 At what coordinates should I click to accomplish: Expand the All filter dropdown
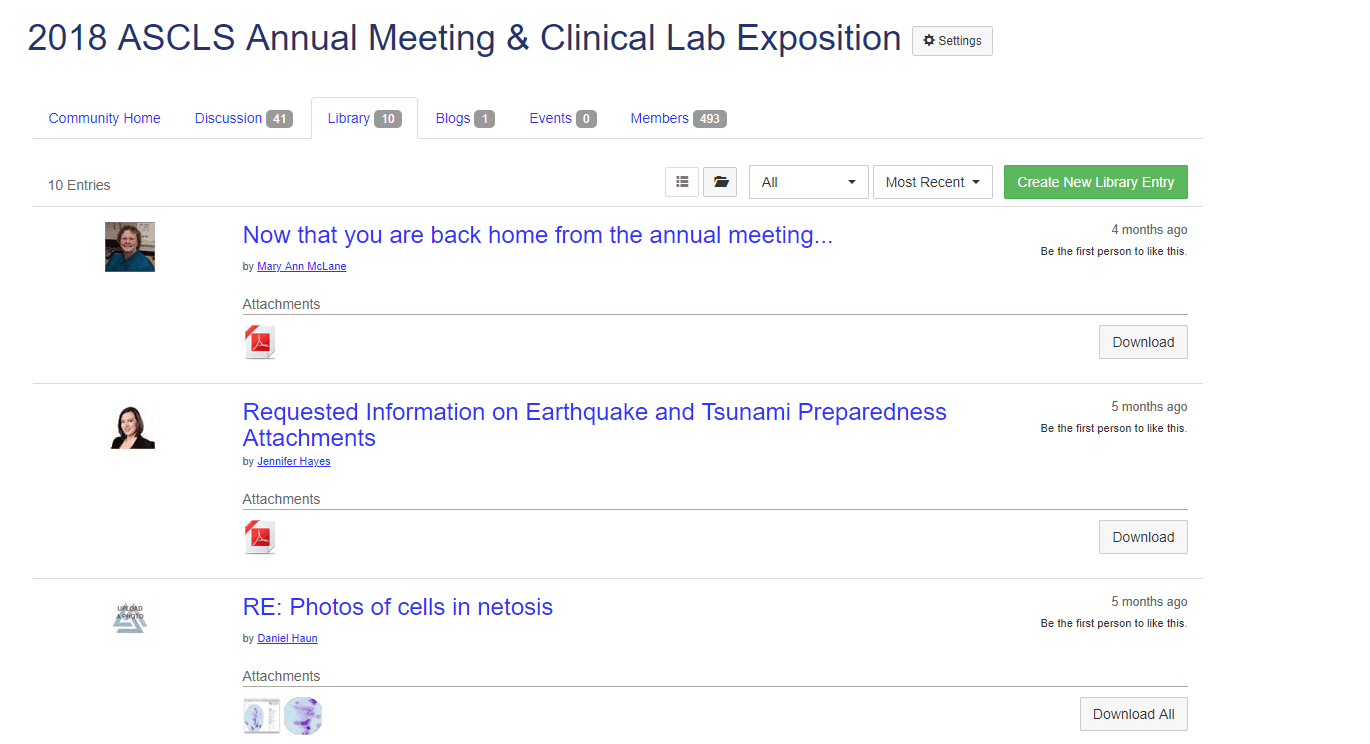click(808, 182)
